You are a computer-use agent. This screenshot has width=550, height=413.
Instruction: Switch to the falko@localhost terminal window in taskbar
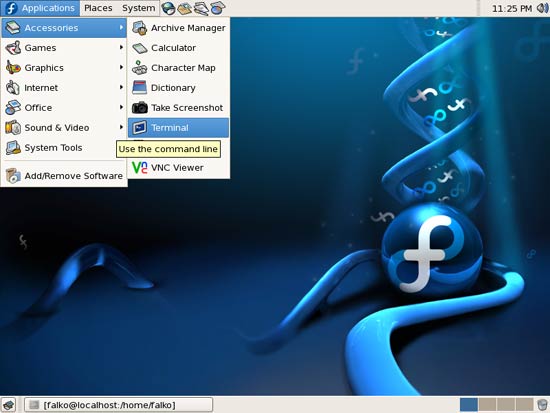(118, 405)
